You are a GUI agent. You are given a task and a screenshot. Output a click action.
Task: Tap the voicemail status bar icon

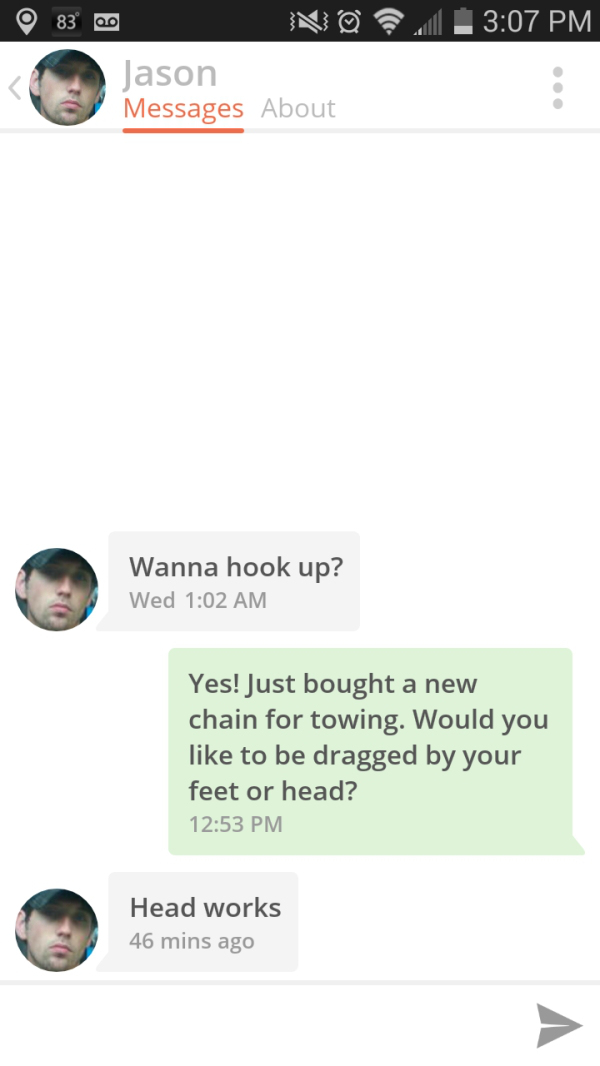[108, 21]
